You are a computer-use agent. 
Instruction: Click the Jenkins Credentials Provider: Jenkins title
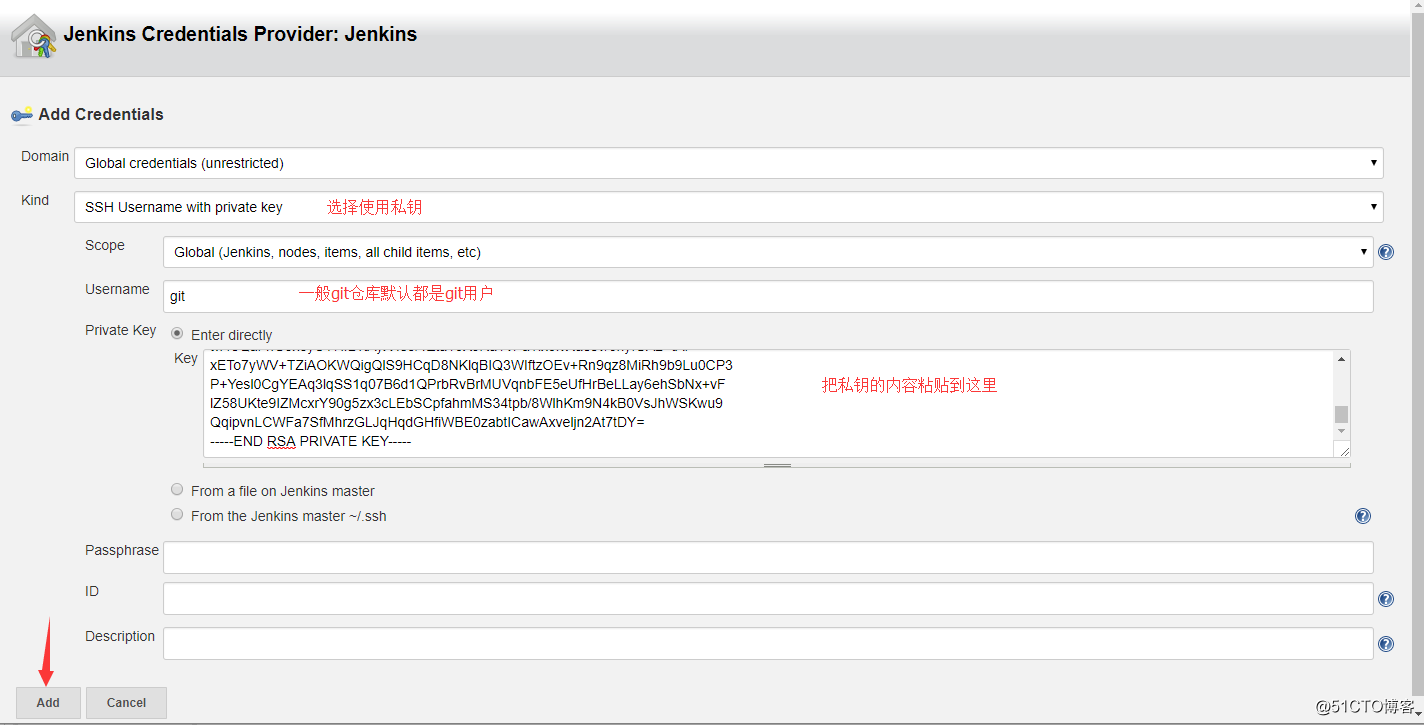click(x=240, y=34)
